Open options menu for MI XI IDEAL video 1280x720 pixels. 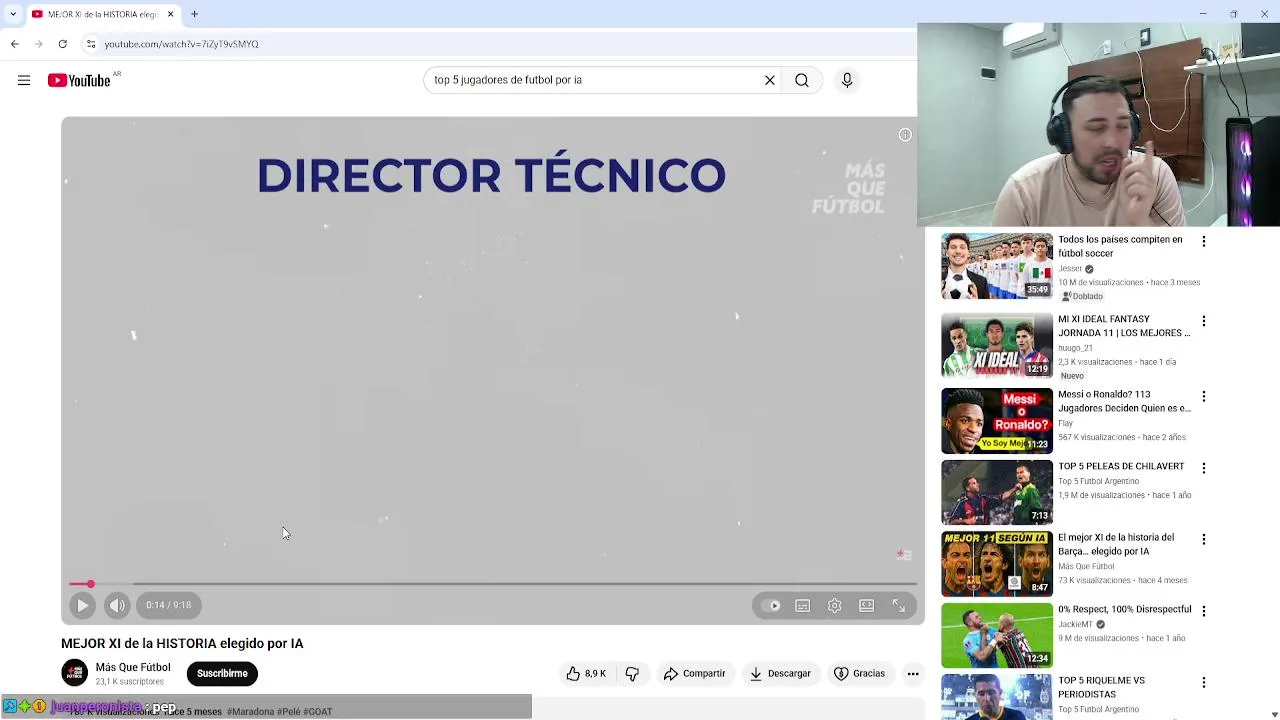point(1204,321)
